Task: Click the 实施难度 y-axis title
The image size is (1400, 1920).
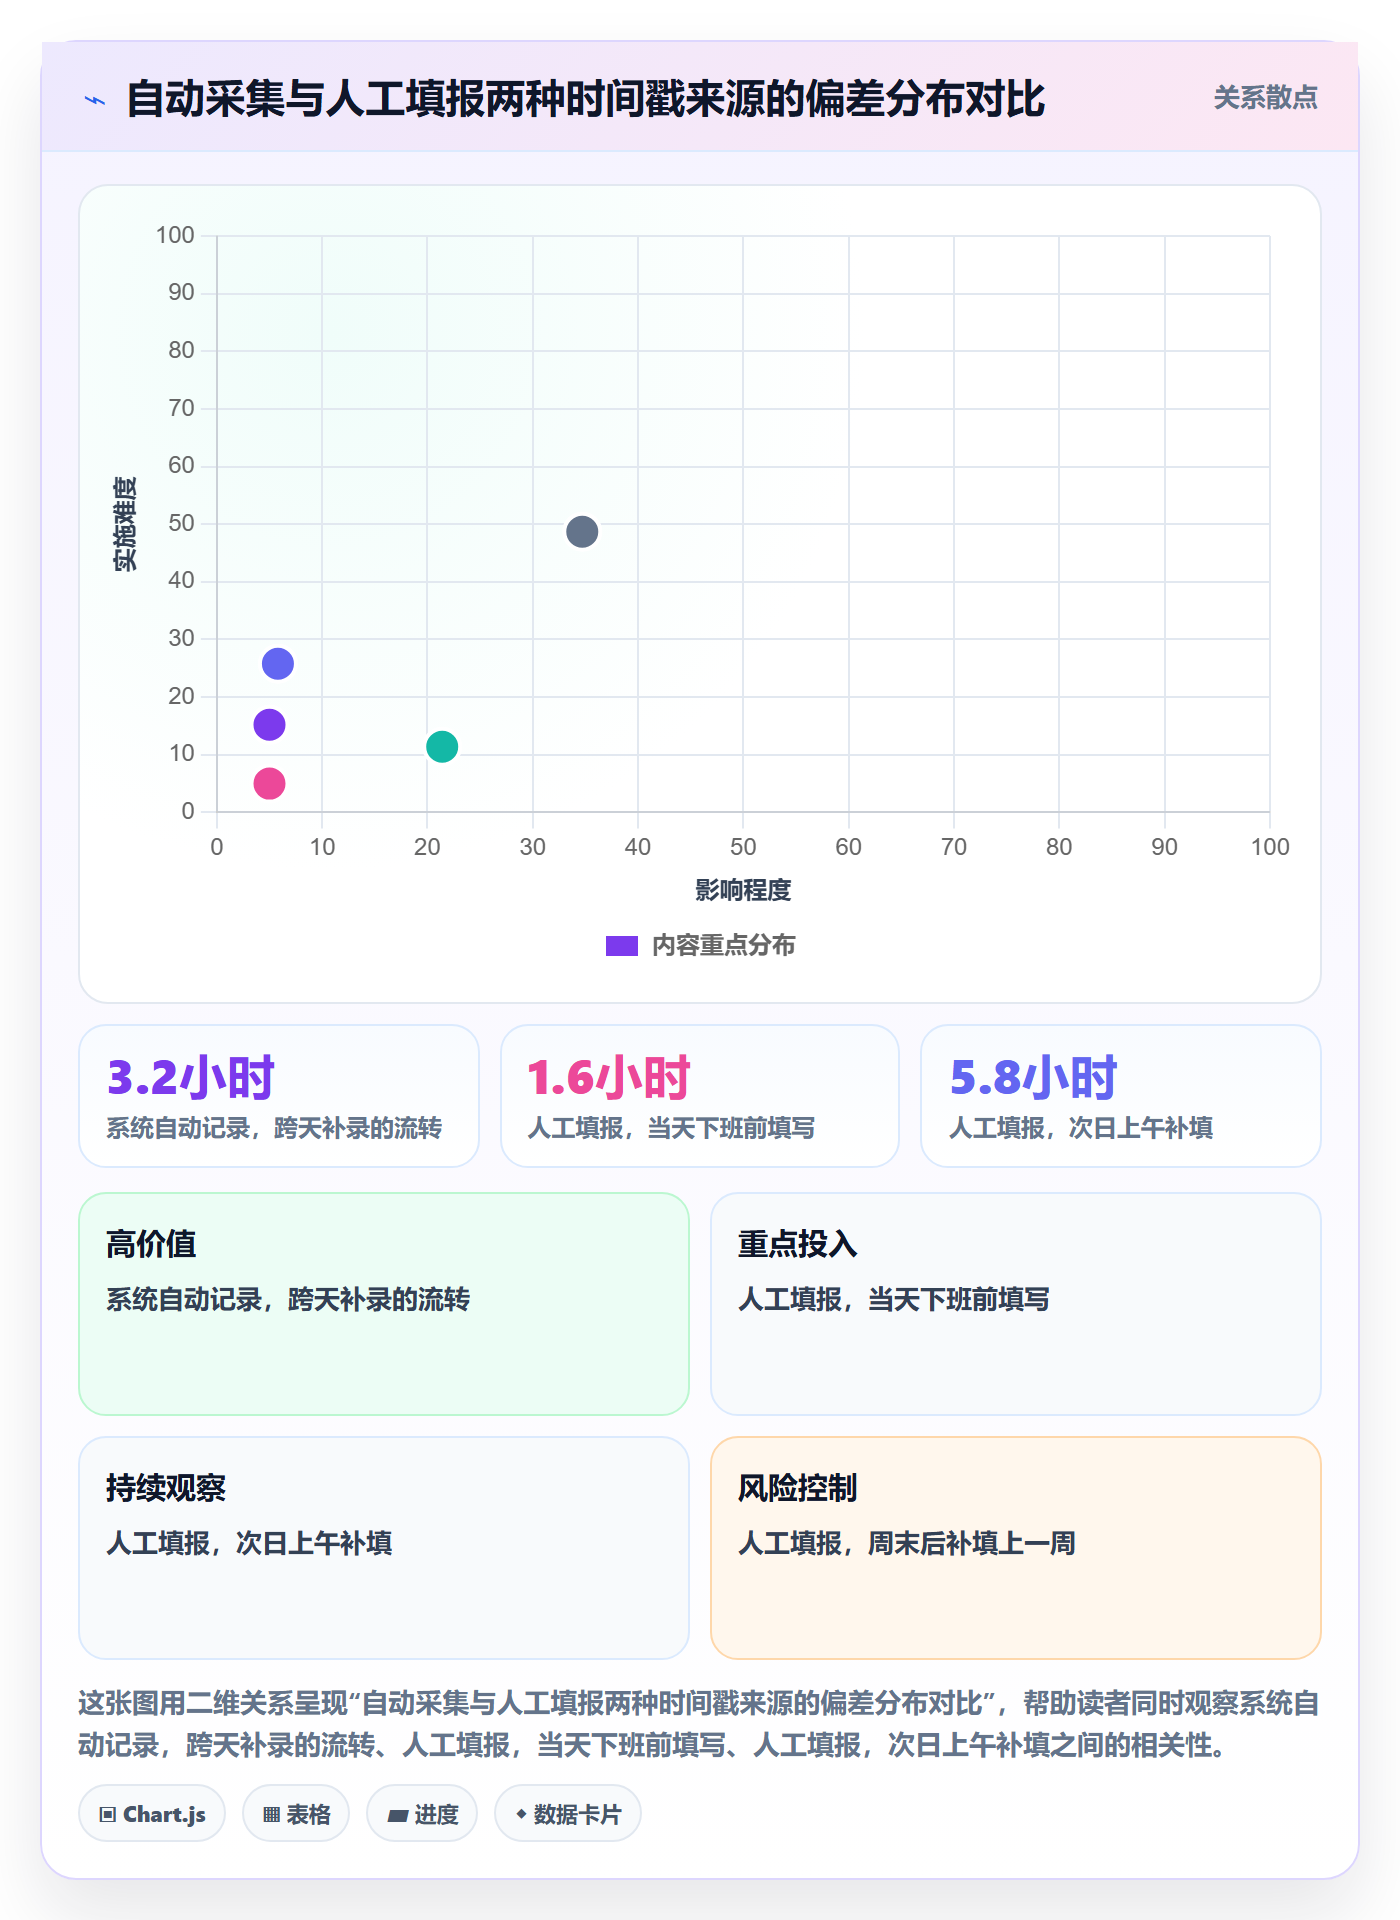Action: point(125,524)
